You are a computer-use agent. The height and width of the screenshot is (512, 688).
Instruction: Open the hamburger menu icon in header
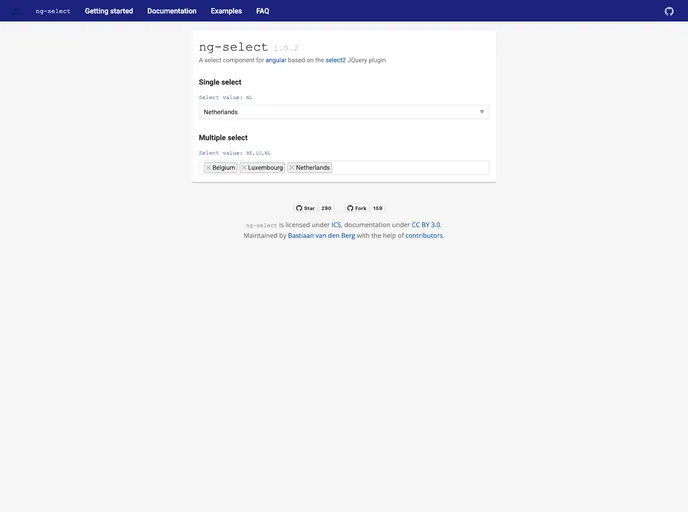(16, 11)
